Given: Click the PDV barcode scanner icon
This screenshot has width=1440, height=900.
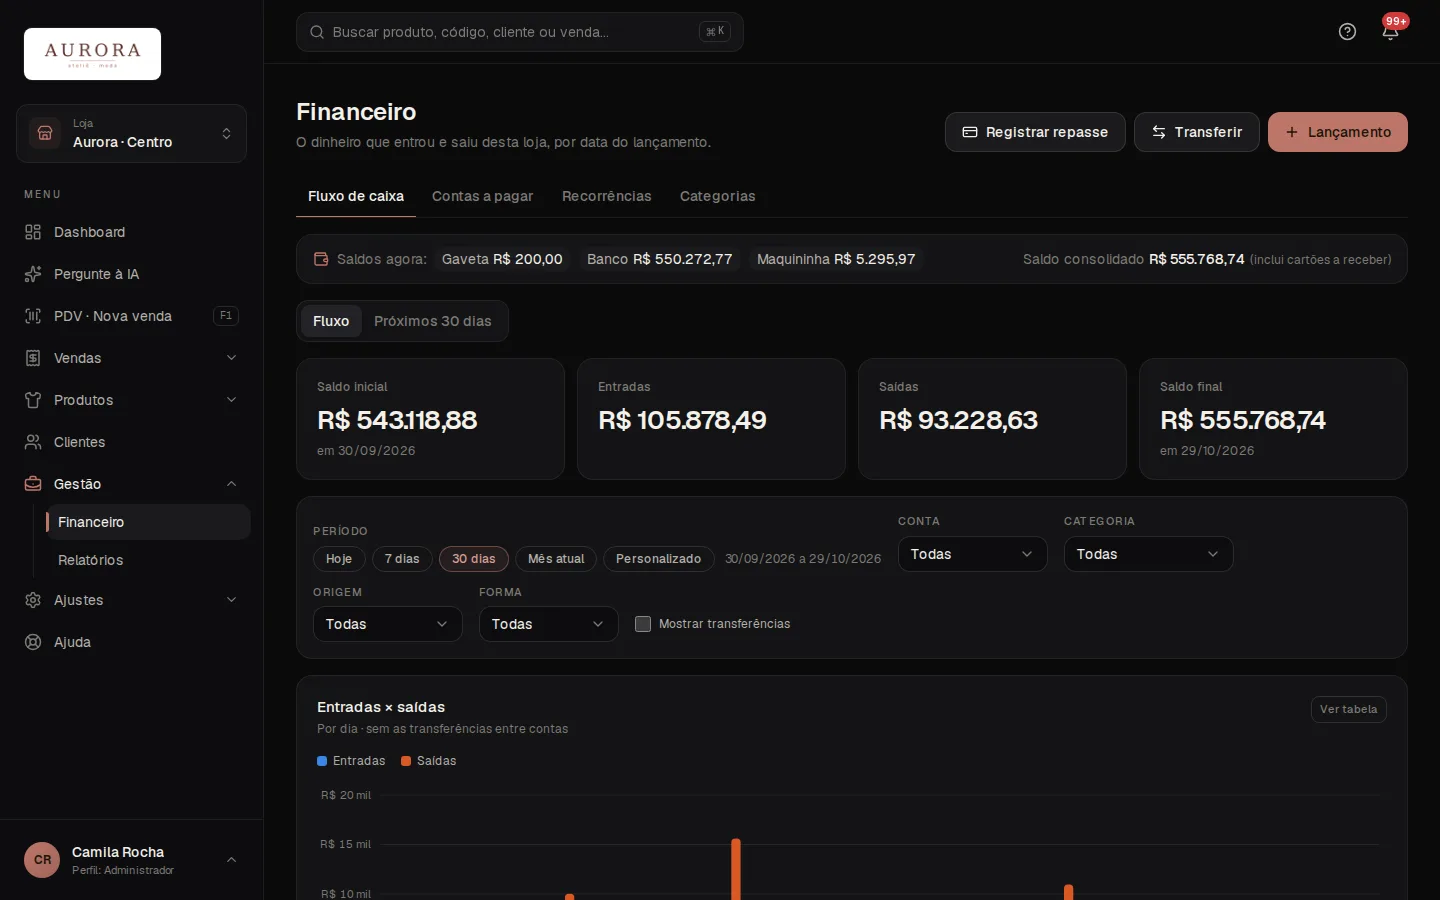Looking at the screenshot, I should 33,316.
